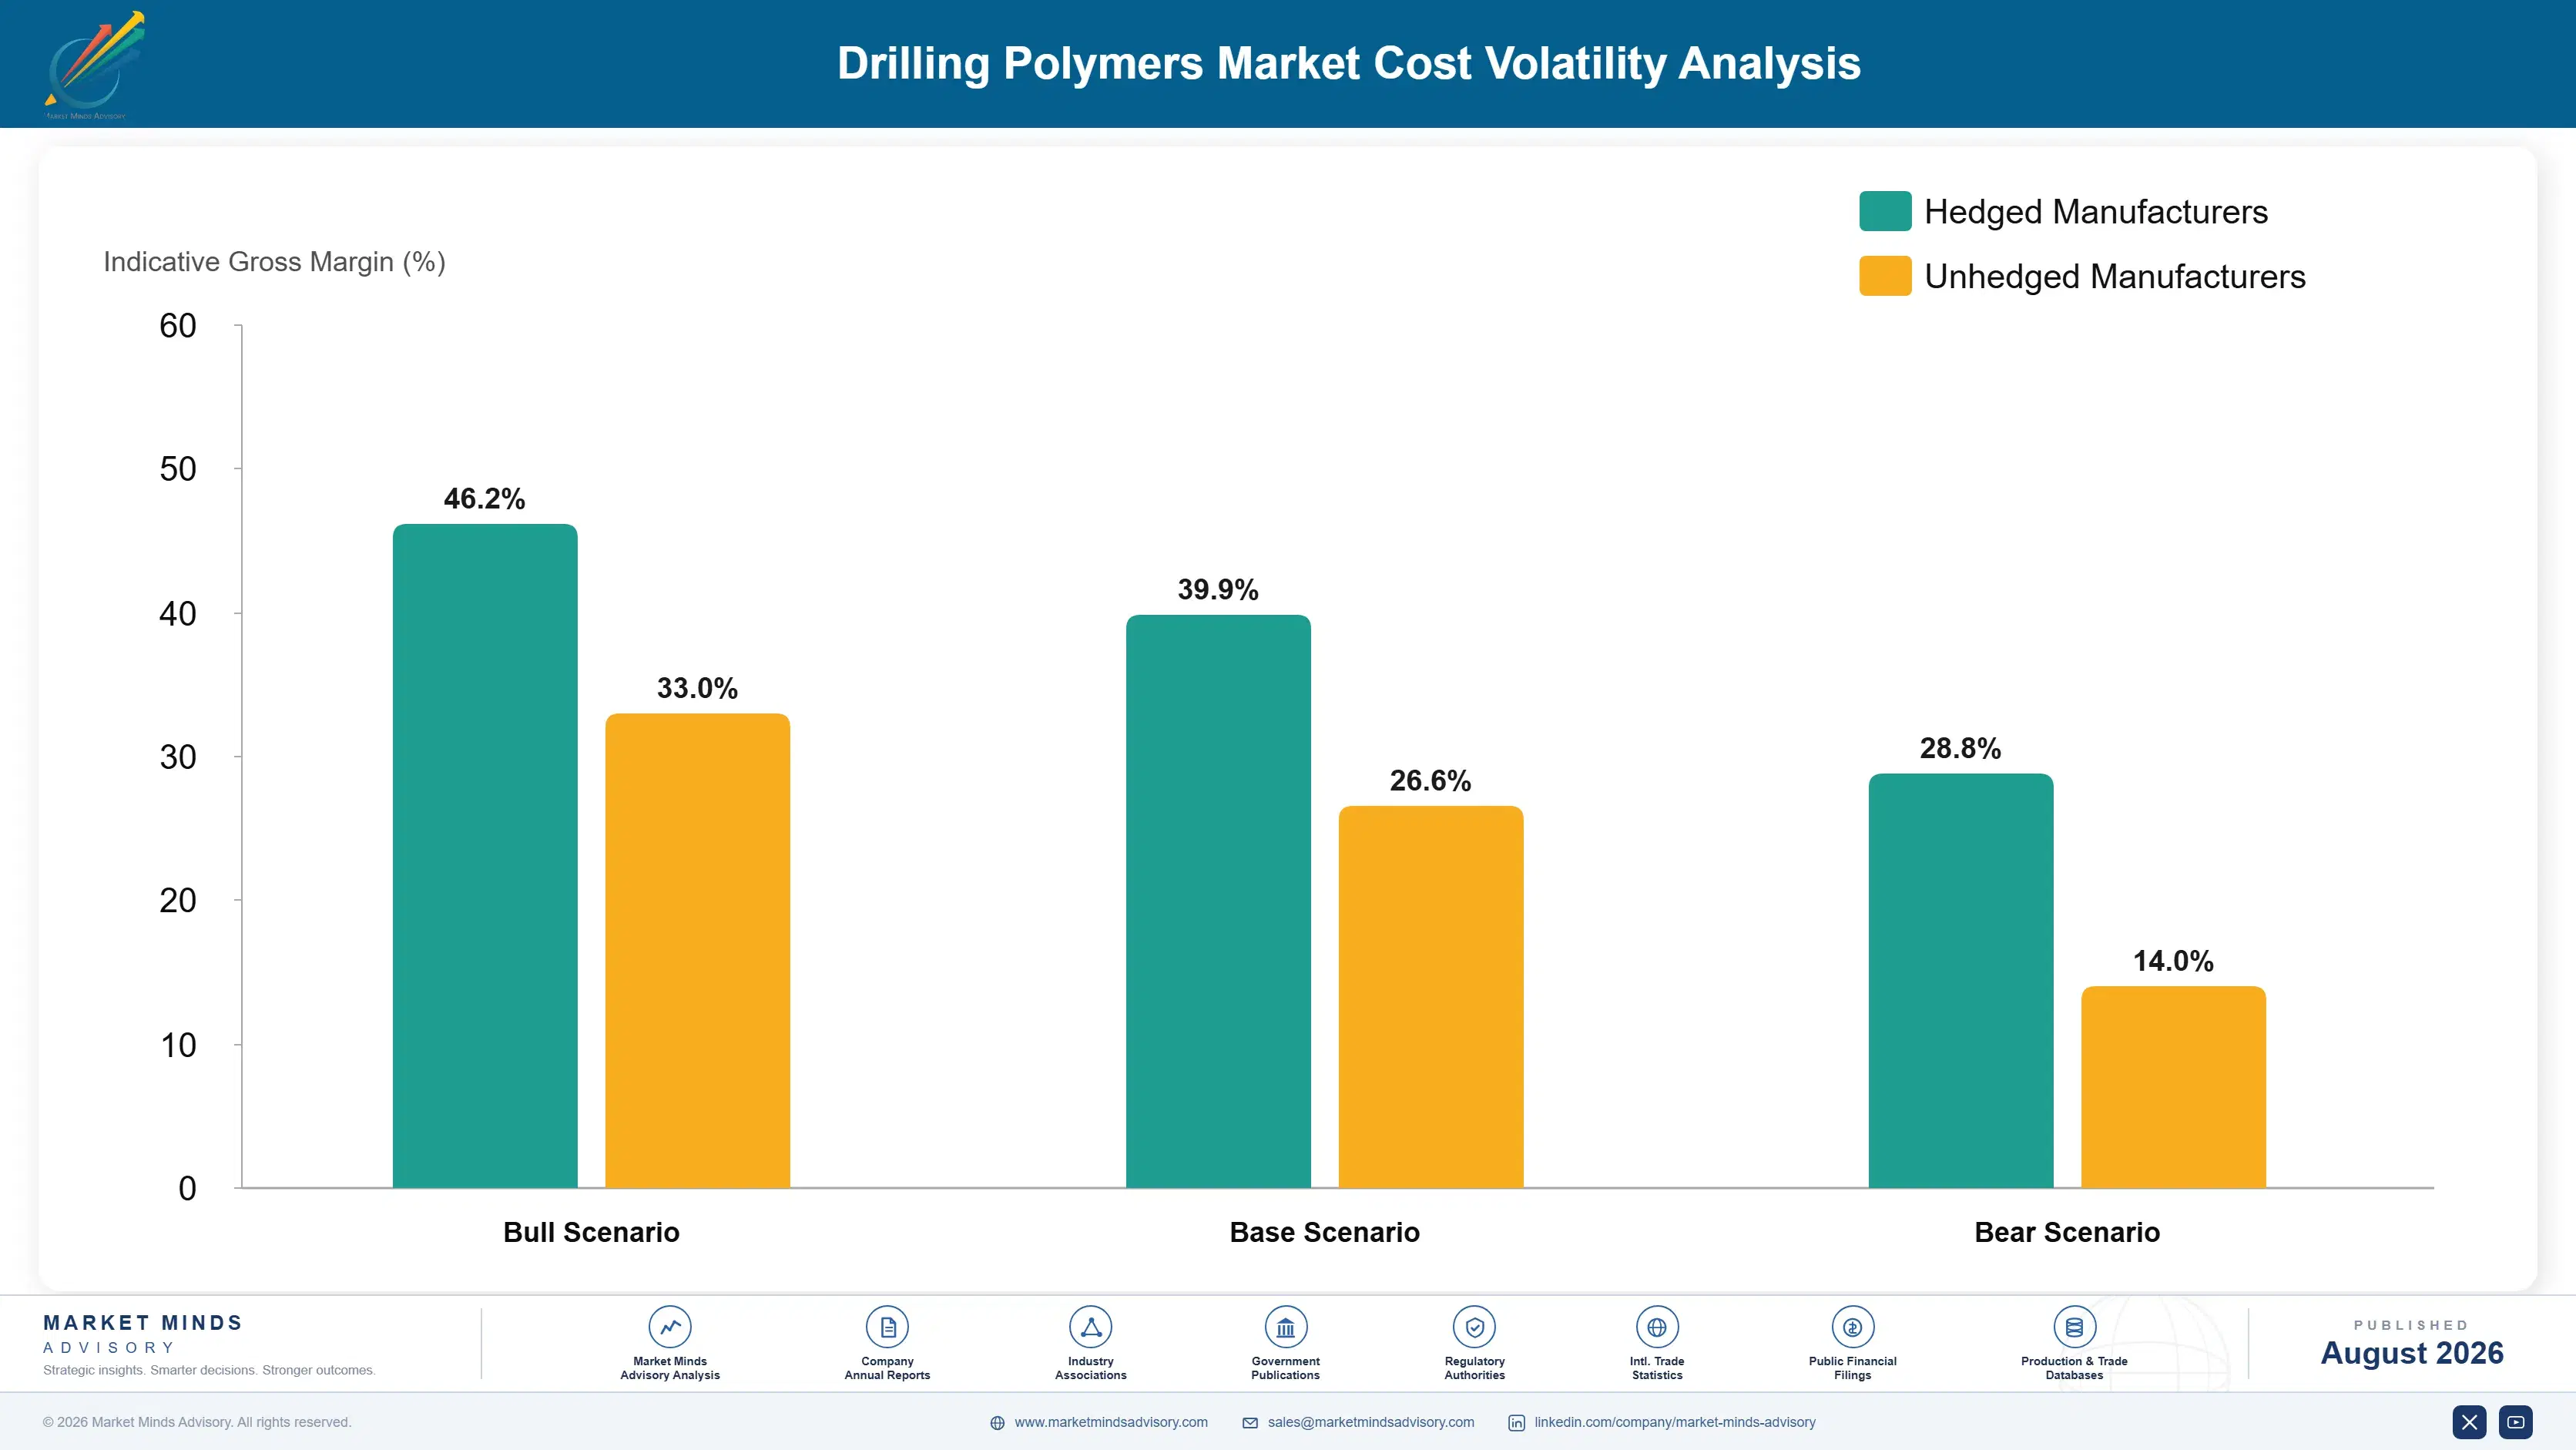Screen dimensions: 2576x1450
Task: Click the Bear Scenario axis label
Action: (x=2067, y=1232)
